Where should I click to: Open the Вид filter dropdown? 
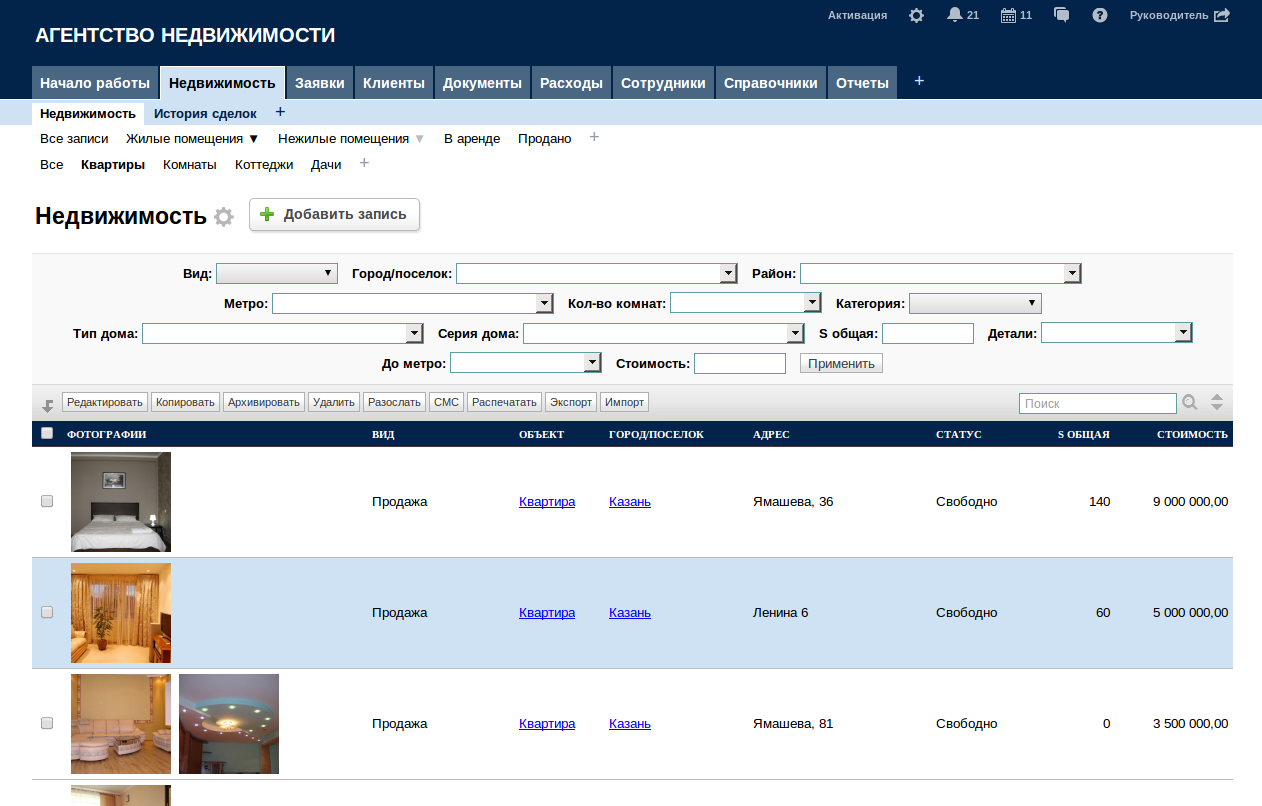(x=276, y=273)
